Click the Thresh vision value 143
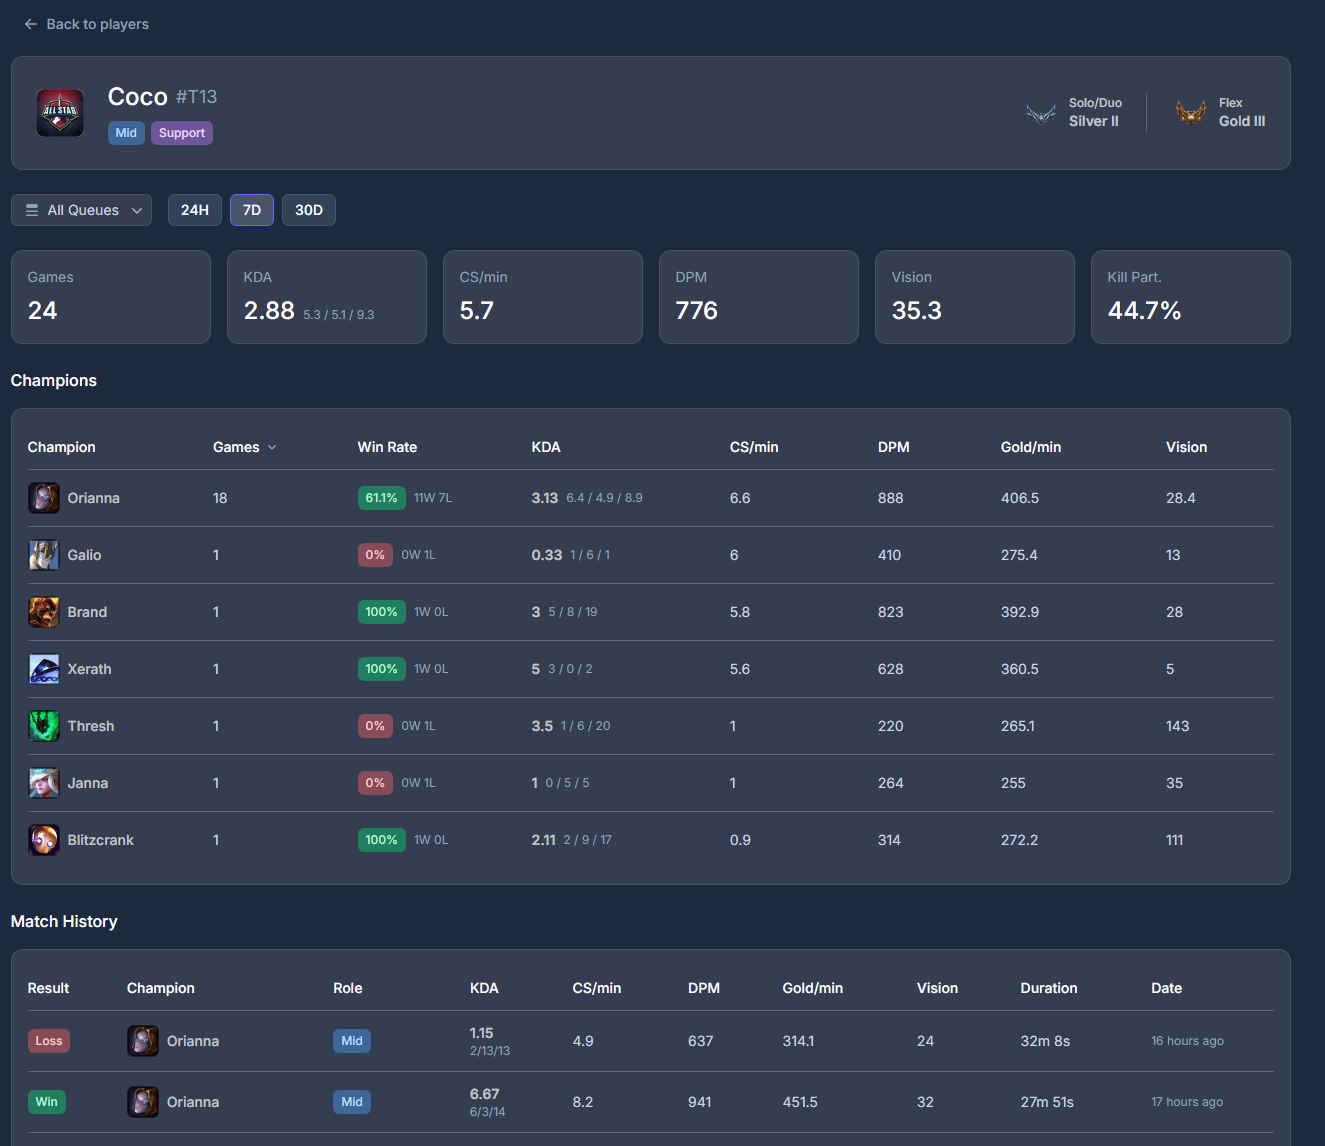The width and height of the screenshot is (1325, 1146). pos(1178,726)
